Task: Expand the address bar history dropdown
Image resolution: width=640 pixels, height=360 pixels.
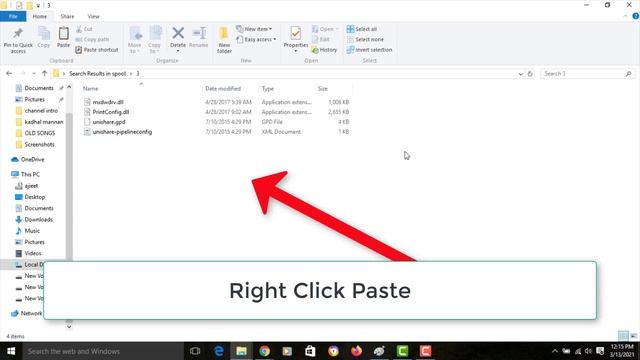Action: point(520,74)
